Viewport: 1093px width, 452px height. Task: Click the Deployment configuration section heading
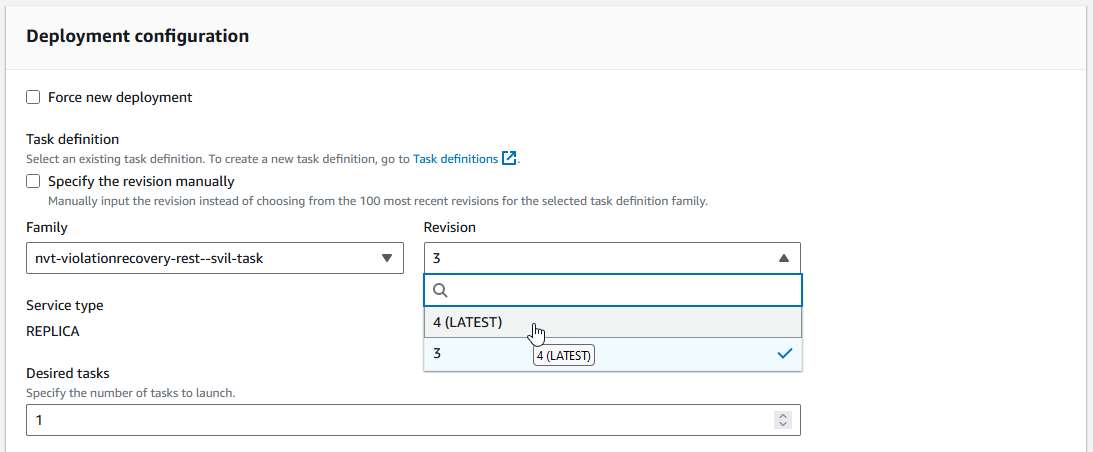[x=137, y=36]
